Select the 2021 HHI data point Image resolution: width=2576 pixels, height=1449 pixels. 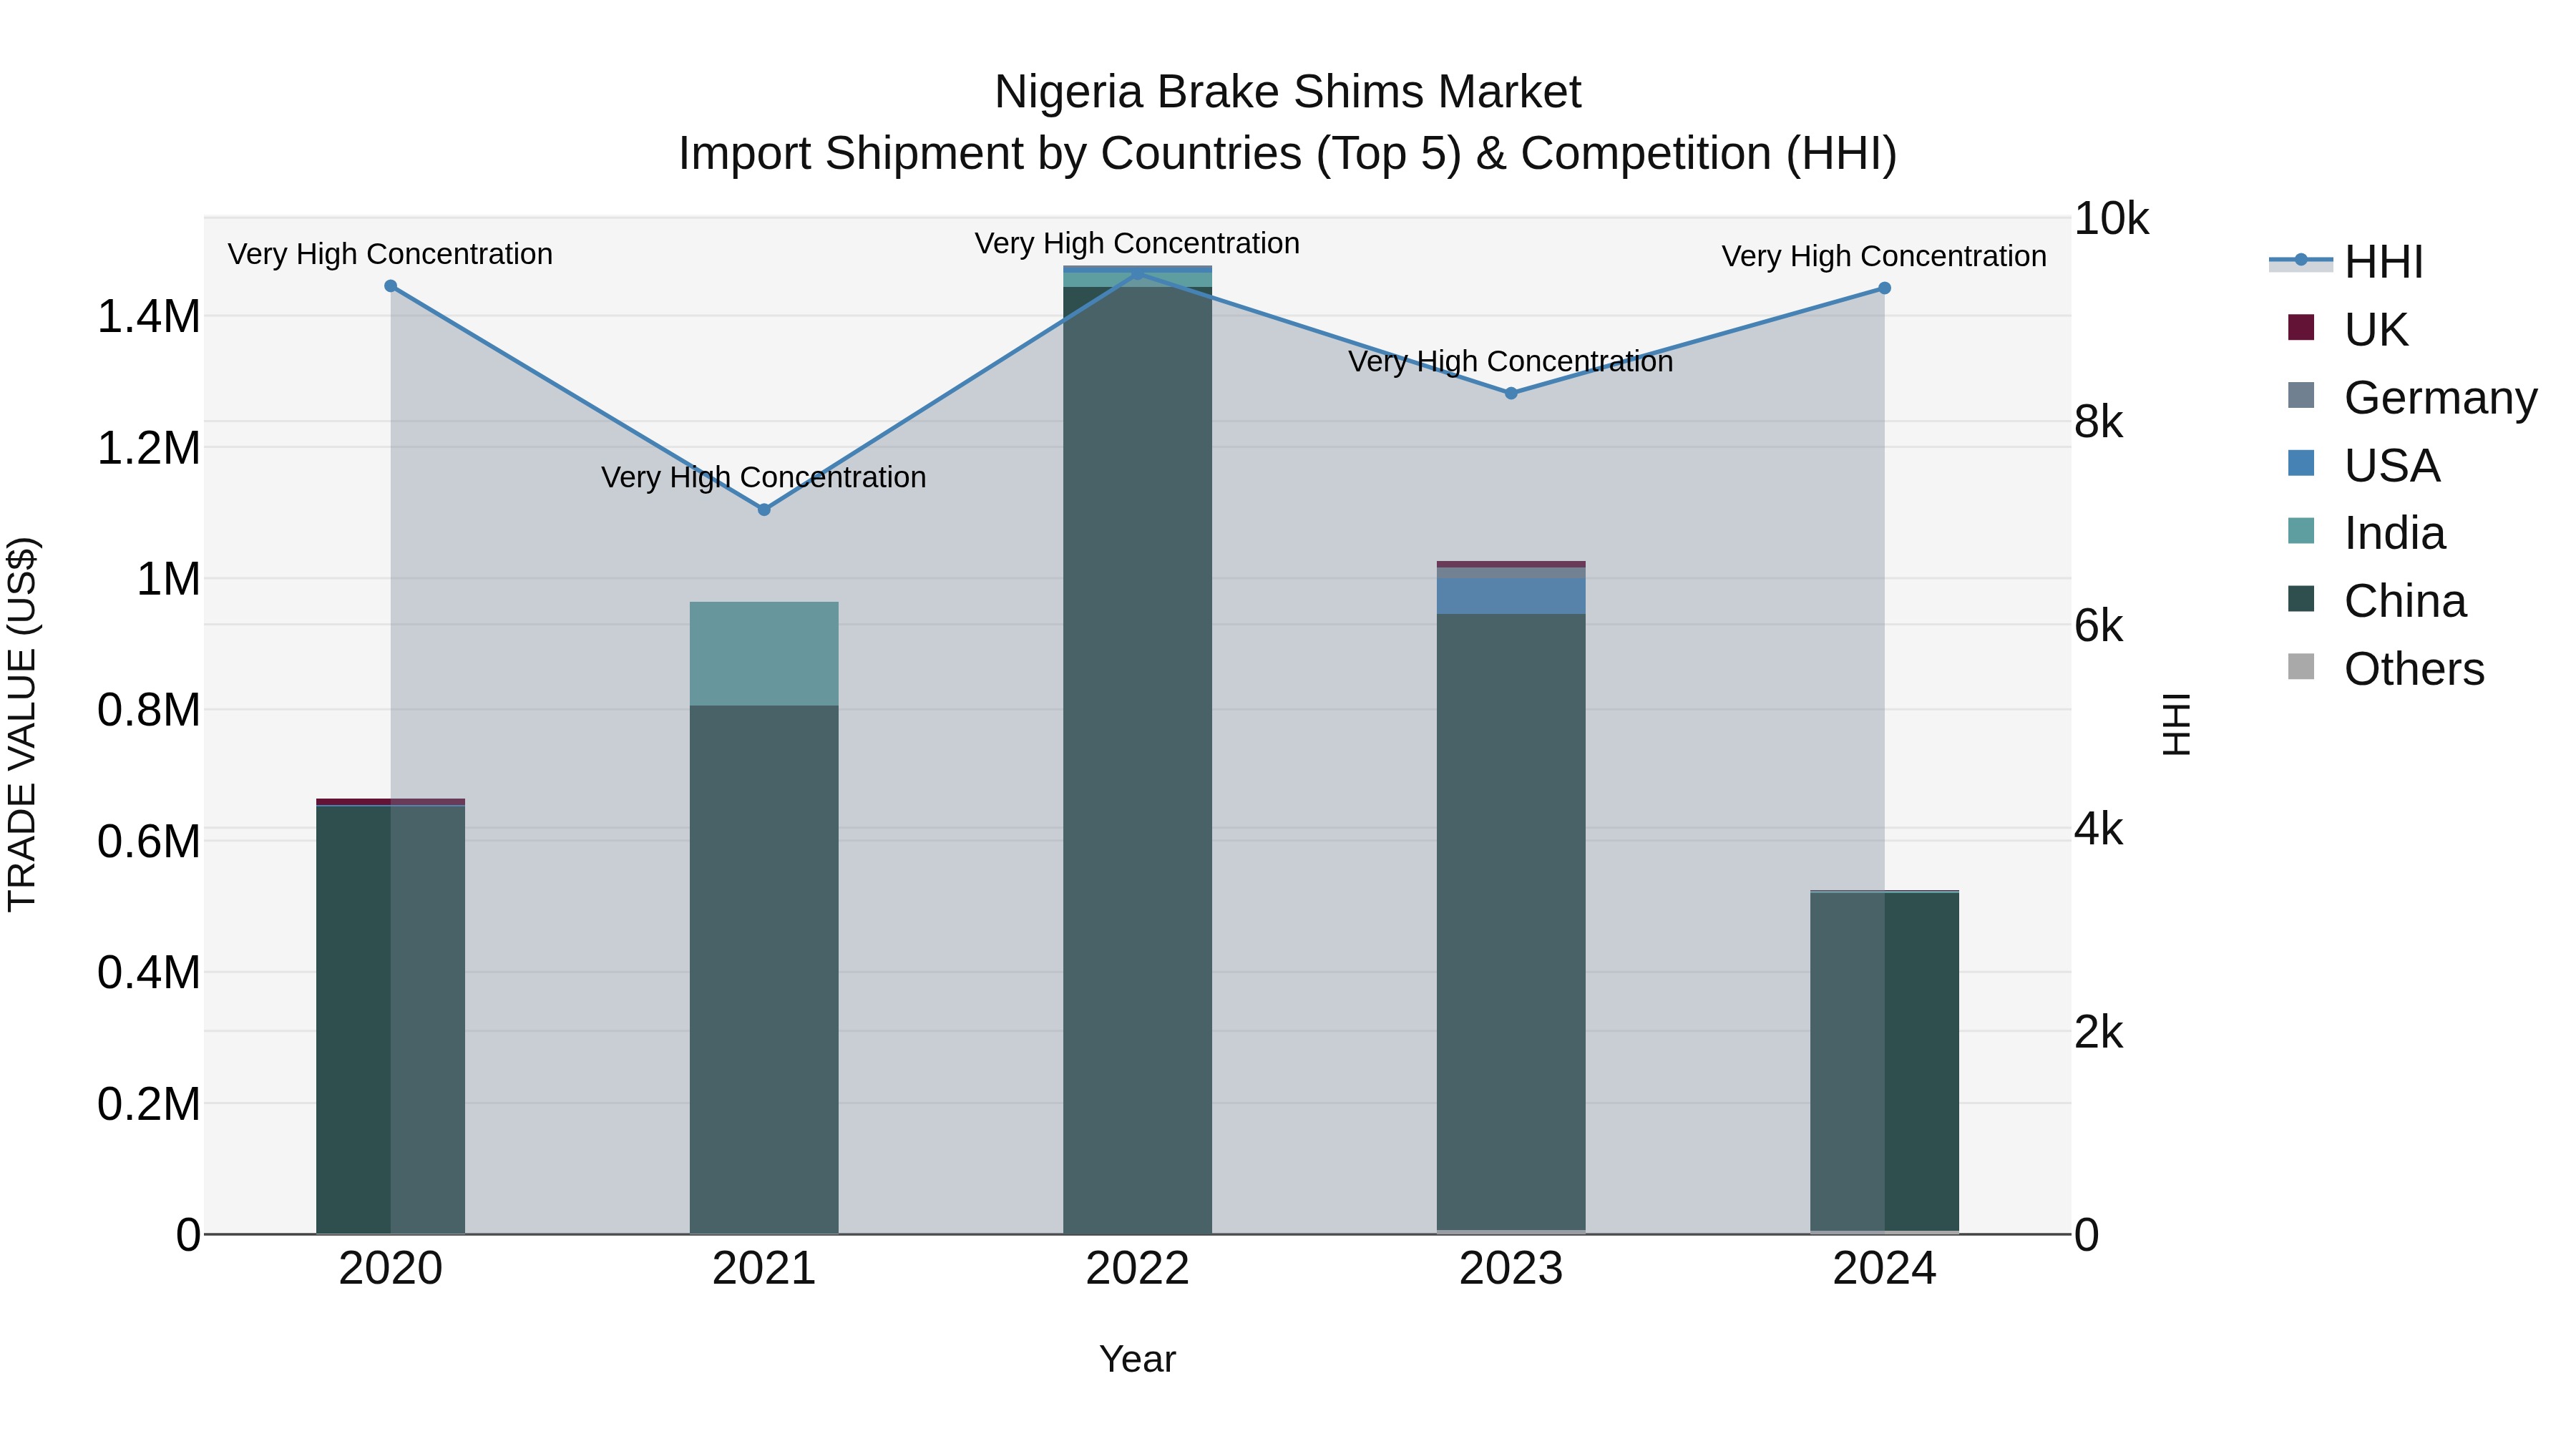pyautogui.click(x=764, y=510)
